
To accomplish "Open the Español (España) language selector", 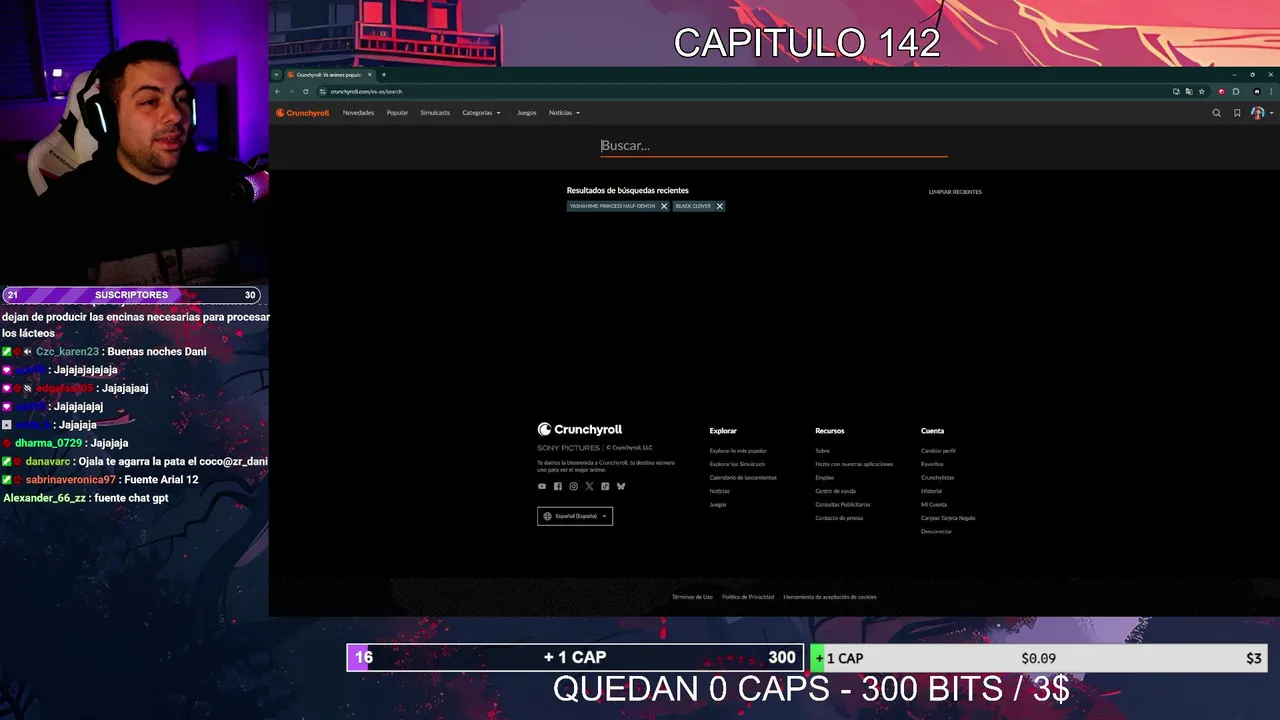I will click(575, 516).
